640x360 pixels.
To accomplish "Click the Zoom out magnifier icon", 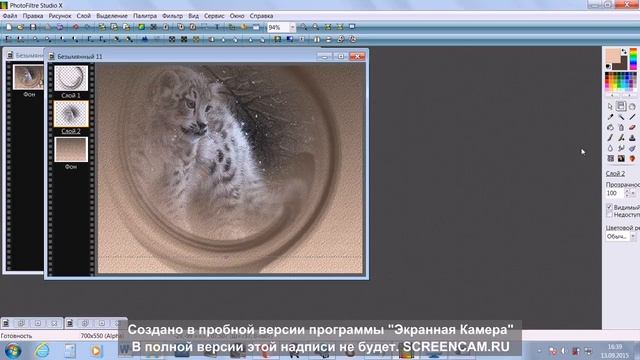I will tap(316, 27).
